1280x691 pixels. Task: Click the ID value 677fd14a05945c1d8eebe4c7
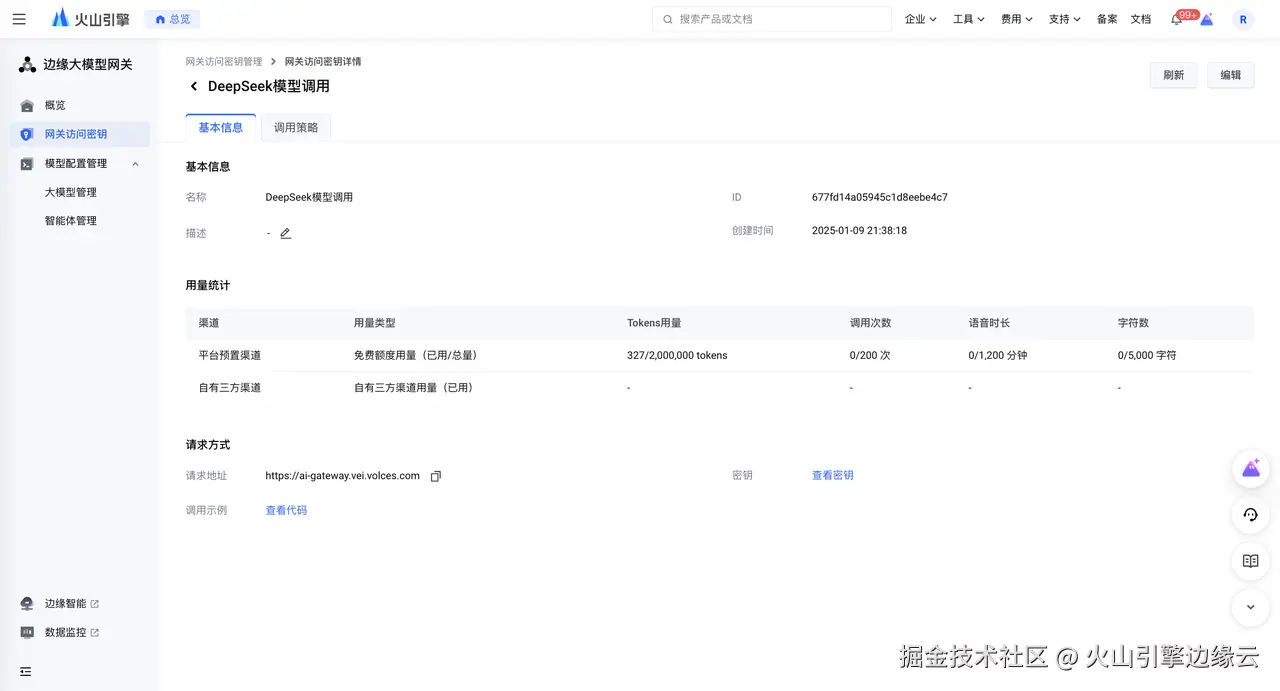pyautogui.click(x=880, y=197)
